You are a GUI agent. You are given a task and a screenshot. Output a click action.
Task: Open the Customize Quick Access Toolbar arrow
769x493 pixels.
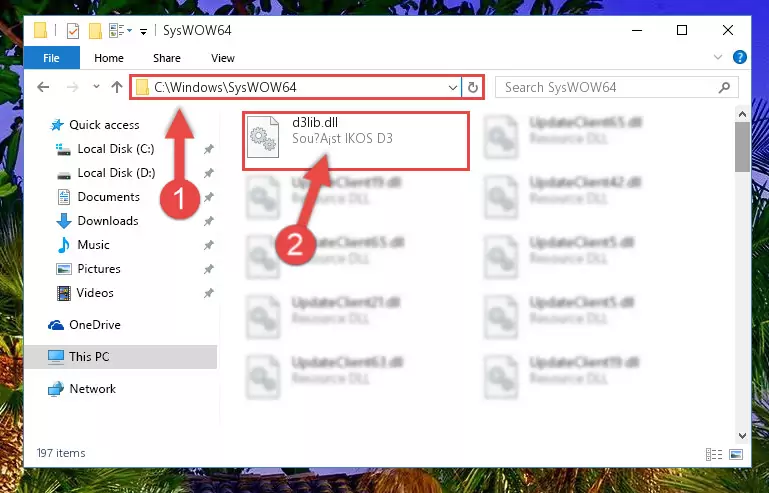pyautogui.click(x=143, y=32)
